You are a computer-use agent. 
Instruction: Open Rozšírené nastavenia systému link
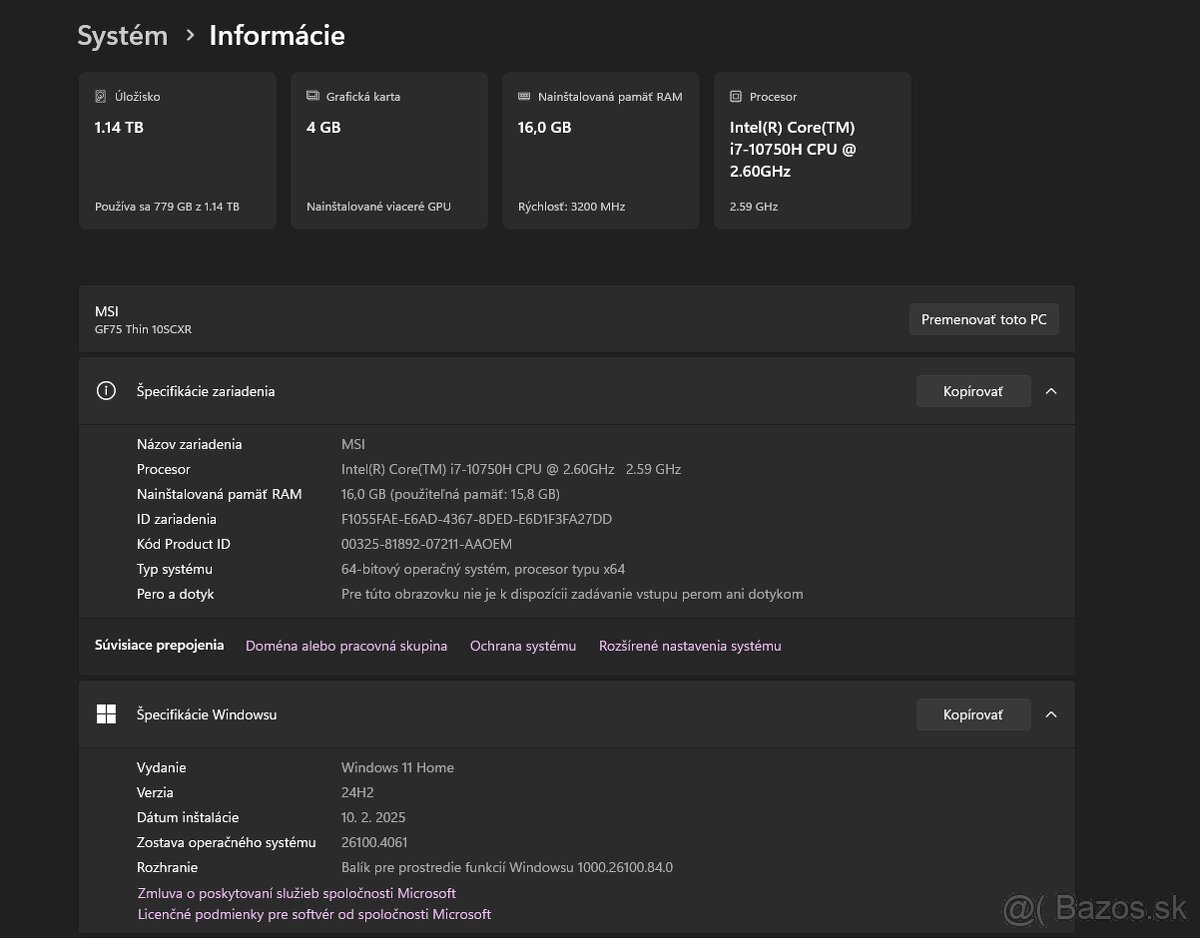(690, 646)
